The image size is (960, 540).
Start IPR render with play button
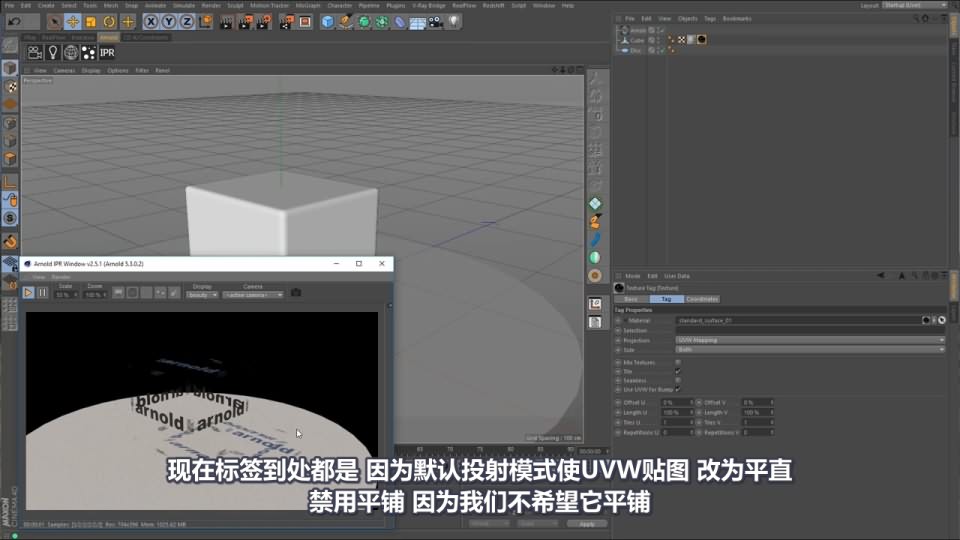tap(28, 293)
